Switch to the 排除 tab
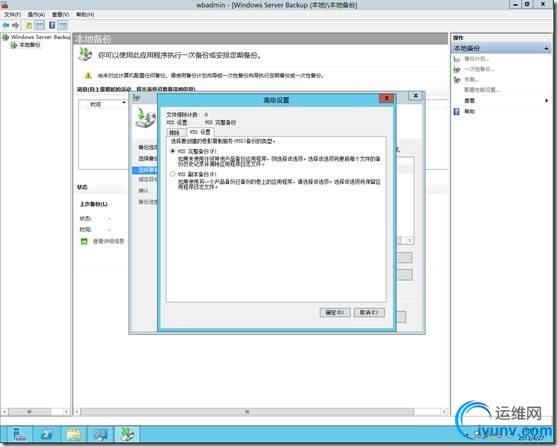This screenshot has width=558, height=447. [175, 133]
